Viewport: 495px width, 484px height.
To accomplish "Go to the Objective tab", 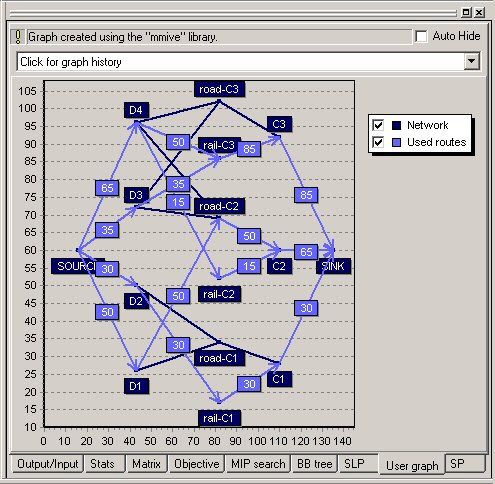I will pos(197,464).
